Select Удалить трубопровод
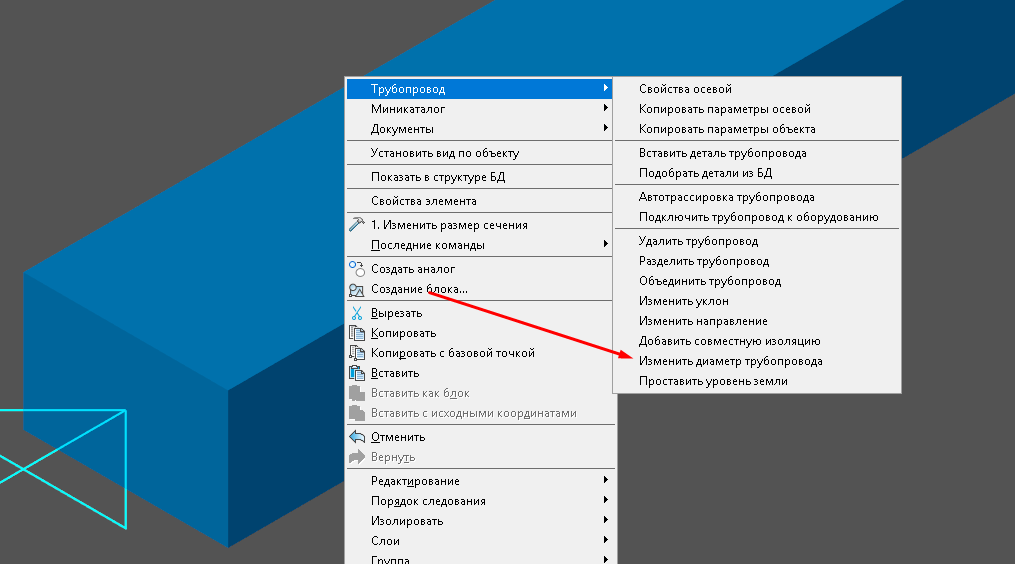 click(698, 241)
